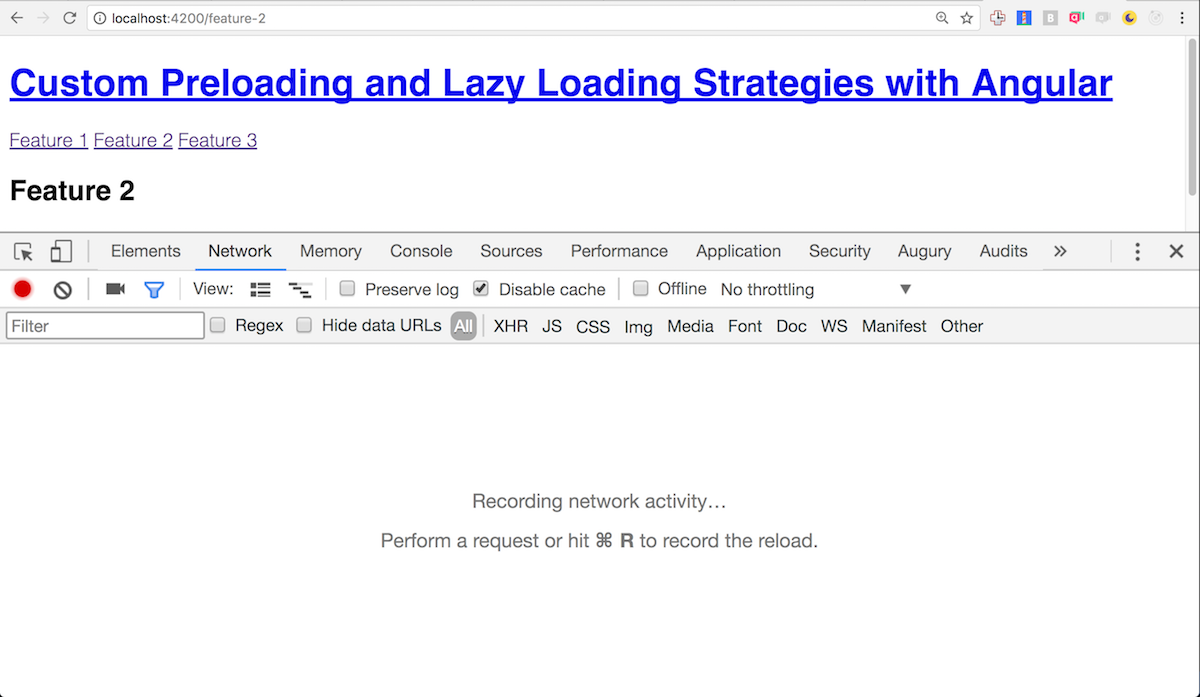Click the zoom magnifier icon in address bar
Viewport: 1200px width, 697px height.
pyautogui.click(x=942, y=18)
